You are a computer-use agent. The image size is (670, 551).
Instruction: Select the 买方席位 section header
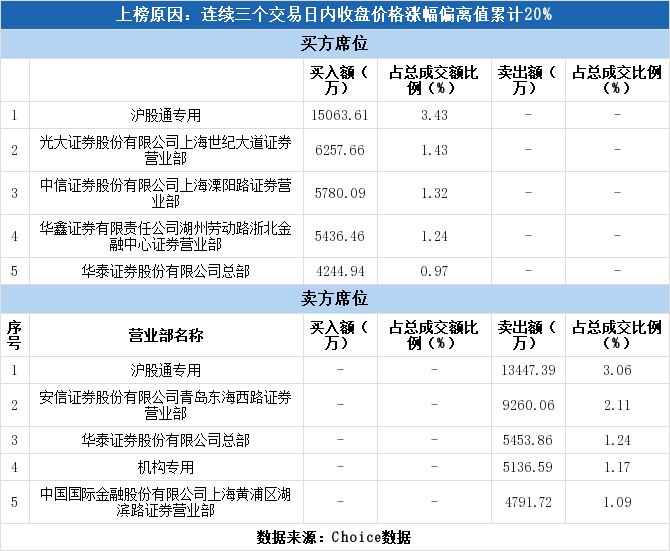coord(334,44)
